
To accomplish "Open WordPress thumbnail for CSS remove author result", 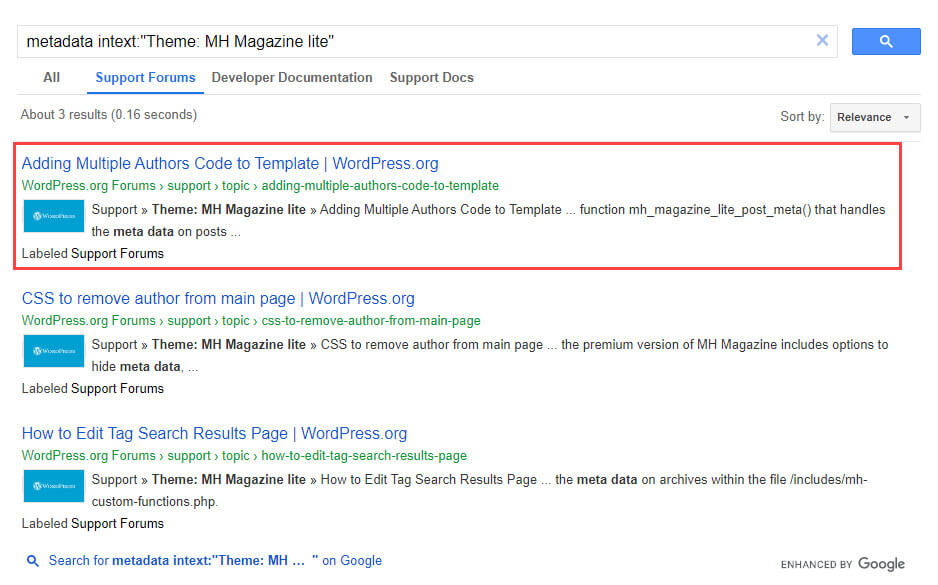I will (x=54, y=351).
